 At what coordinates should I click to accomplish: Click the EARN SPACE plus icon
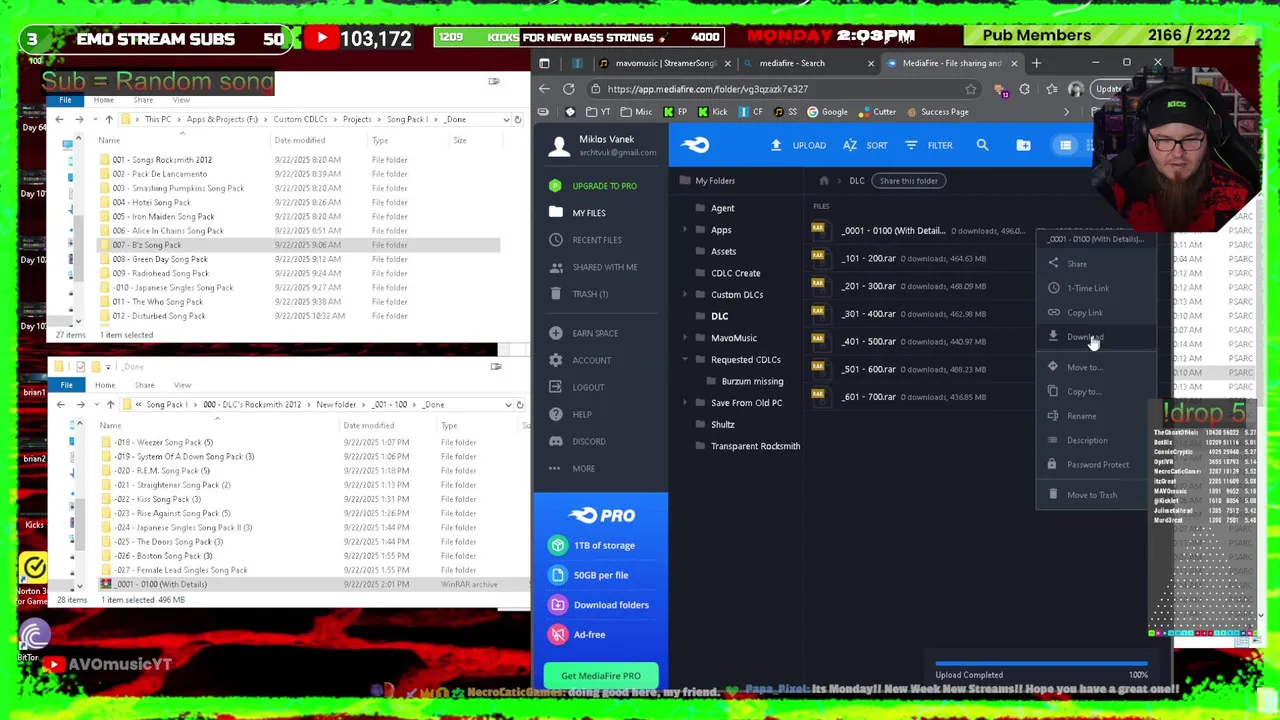click(556, 333)
